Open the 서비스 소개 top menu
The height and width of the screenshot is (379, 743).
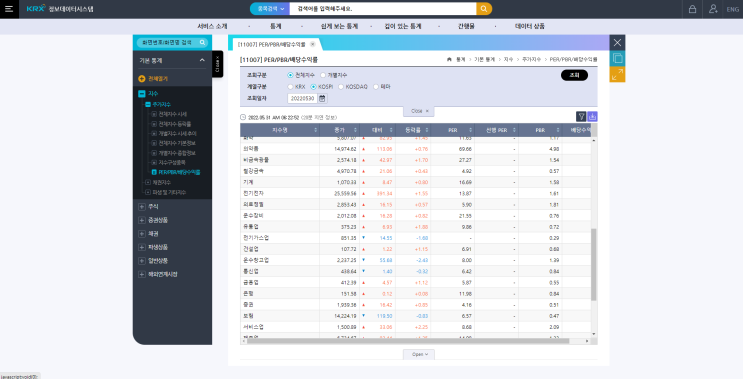pos(212,27)
